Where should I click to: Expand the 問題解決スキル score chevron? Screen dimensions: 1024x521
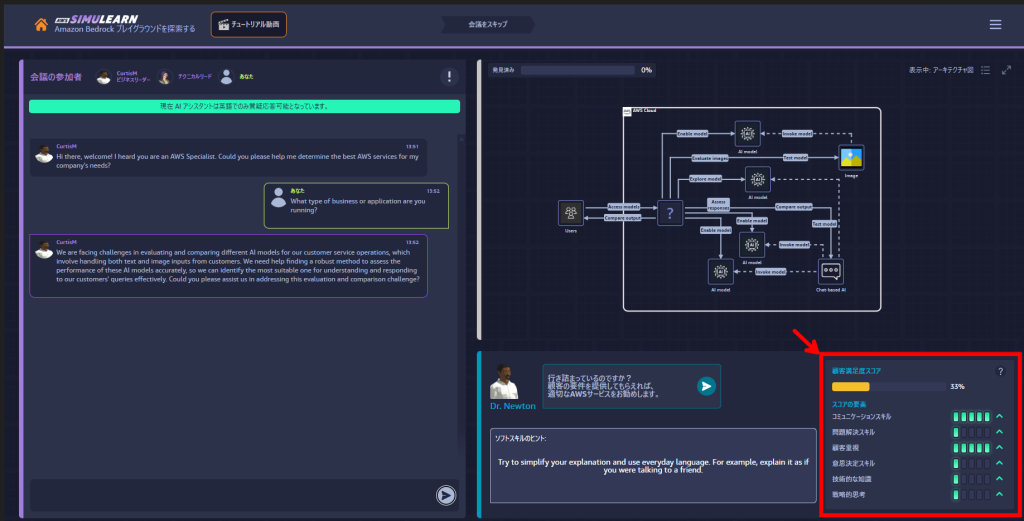point(999,432)
